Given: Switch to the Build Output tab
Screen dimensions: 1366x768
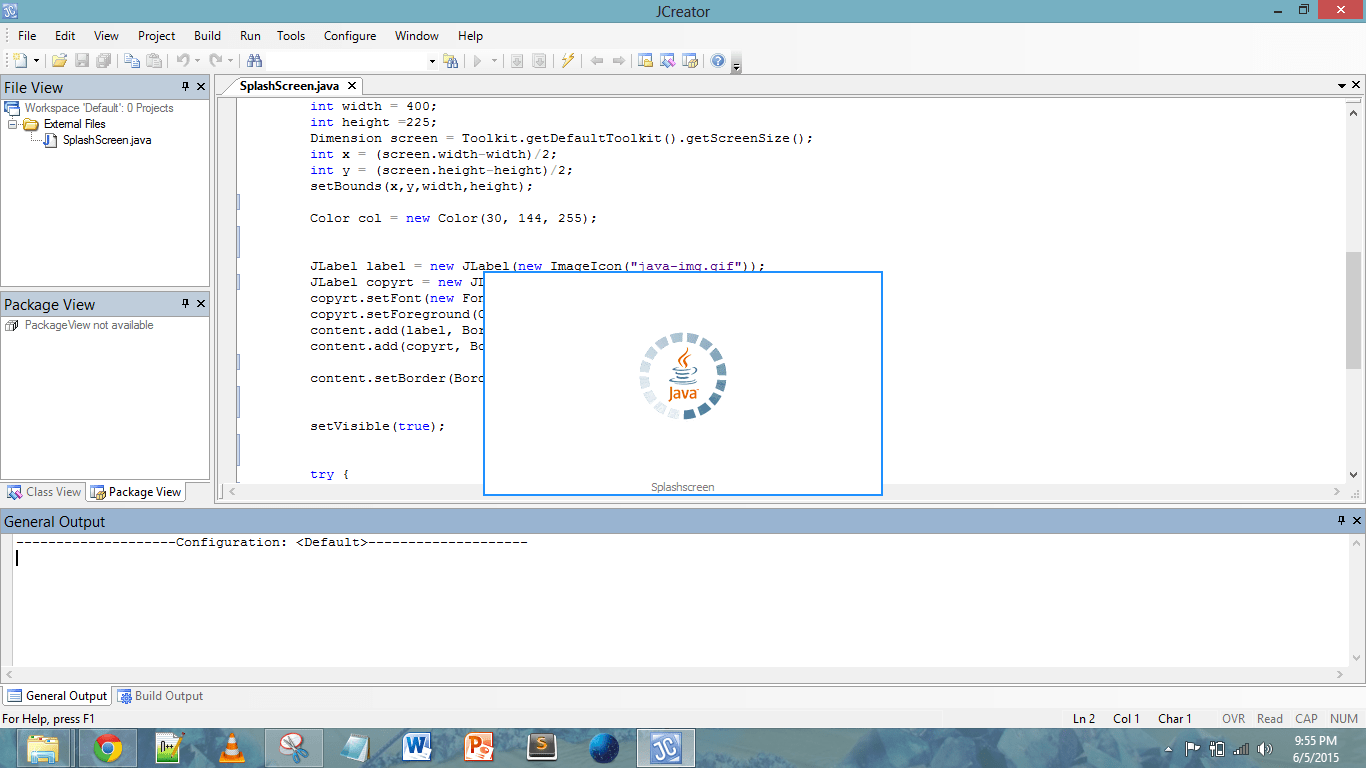Looking at the screenshot, I should [160, 696].
